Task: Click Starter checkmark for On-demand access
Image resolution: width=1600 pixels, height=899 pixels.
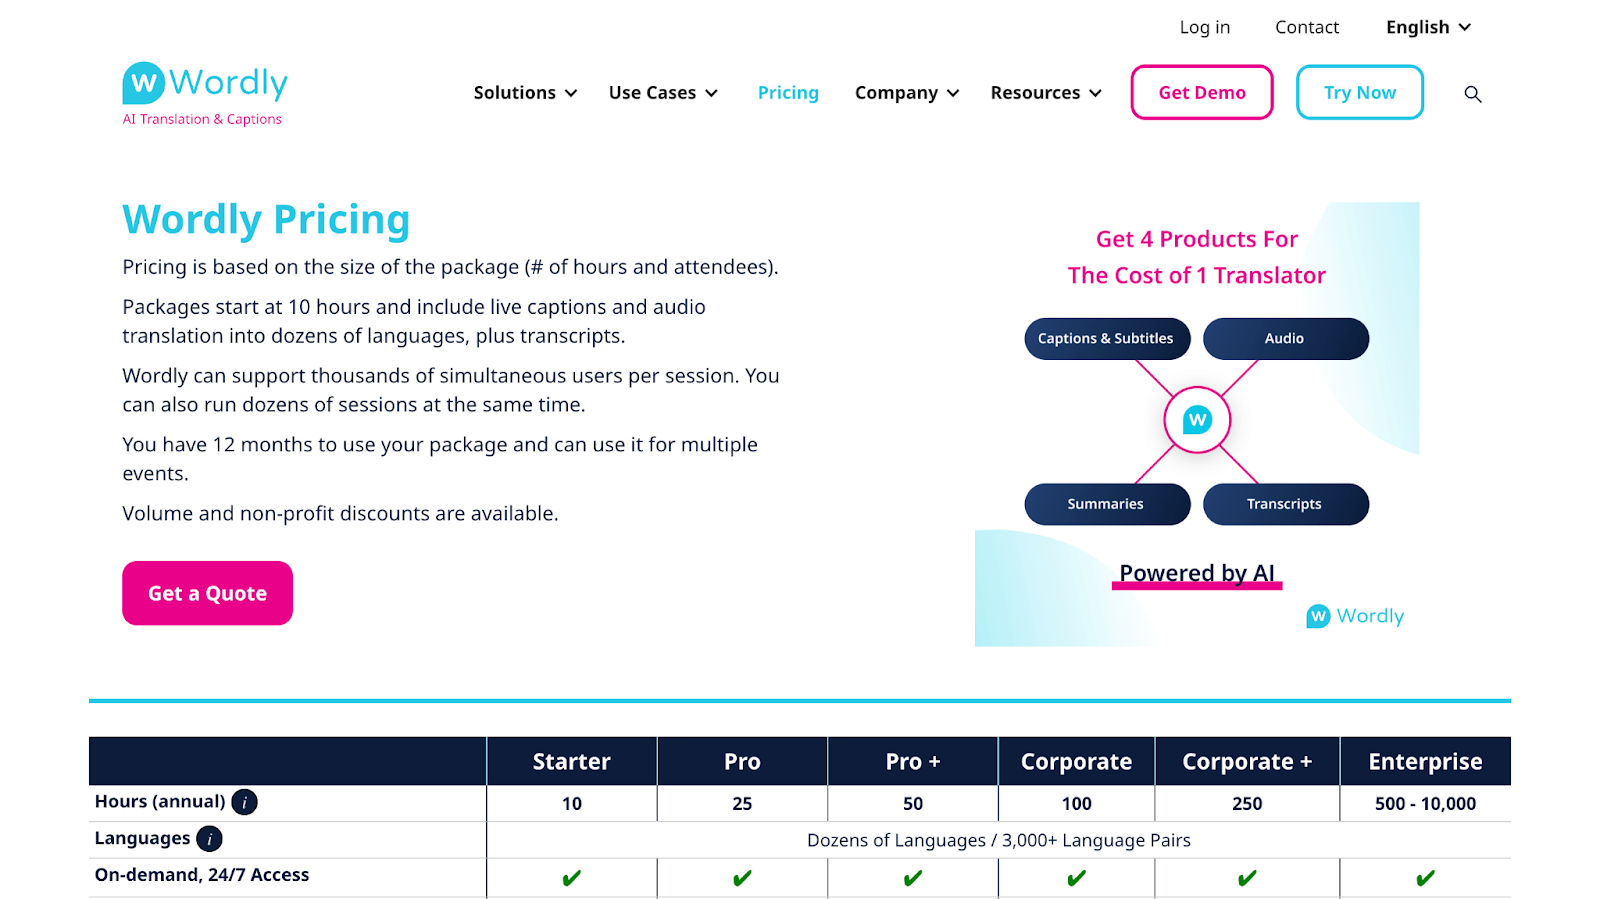Action: pyautogui.click(x=571, y=878)
